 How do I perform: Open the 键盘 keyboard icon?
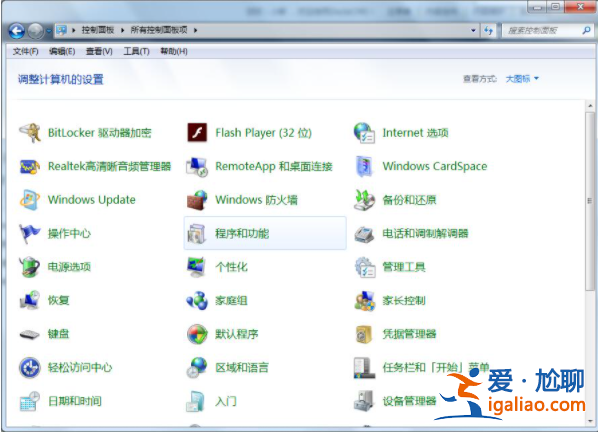point(30,334)
